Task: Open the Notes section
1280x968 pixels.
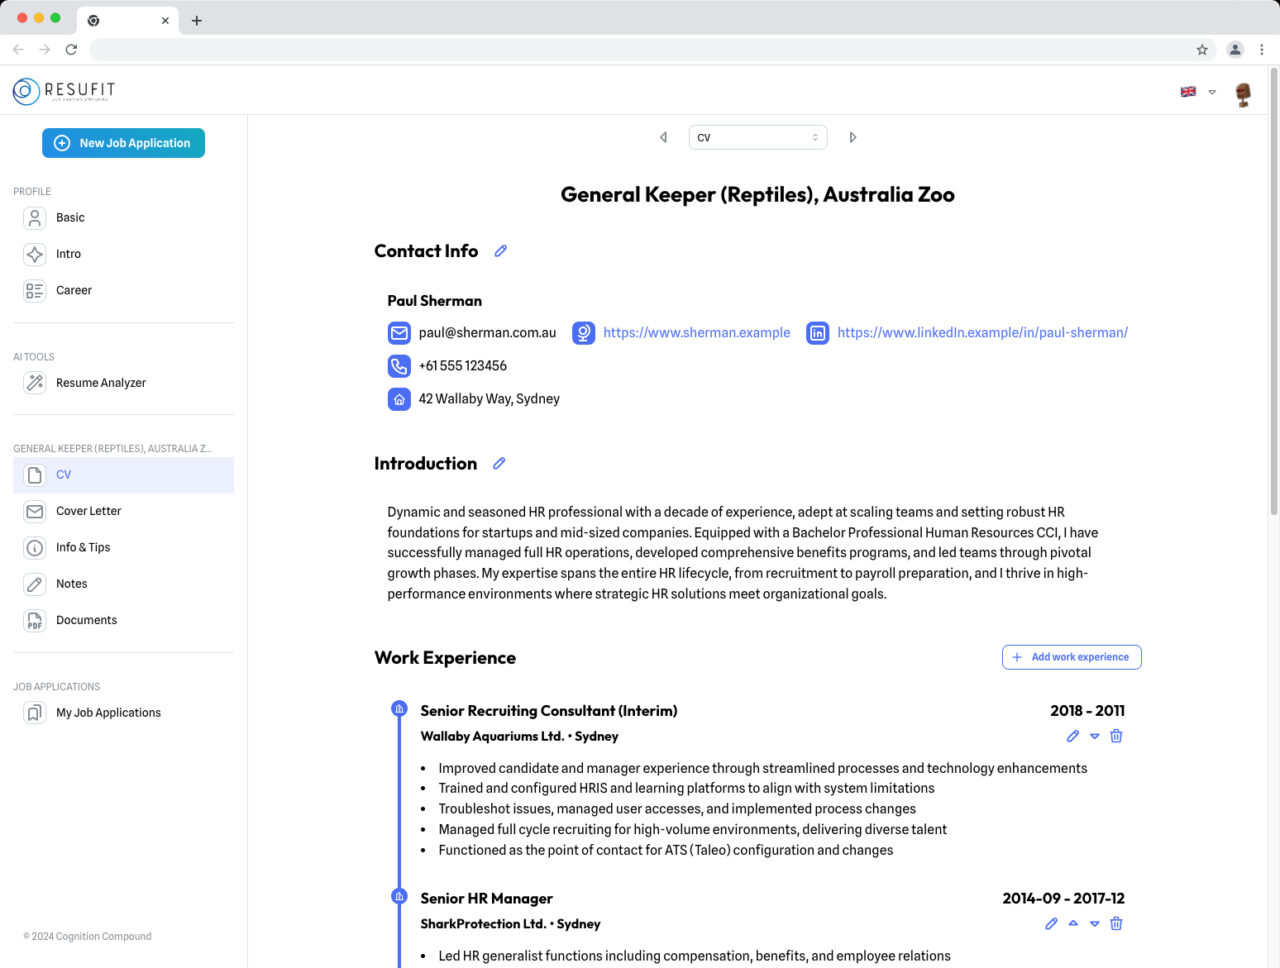Action: (70, 583)
